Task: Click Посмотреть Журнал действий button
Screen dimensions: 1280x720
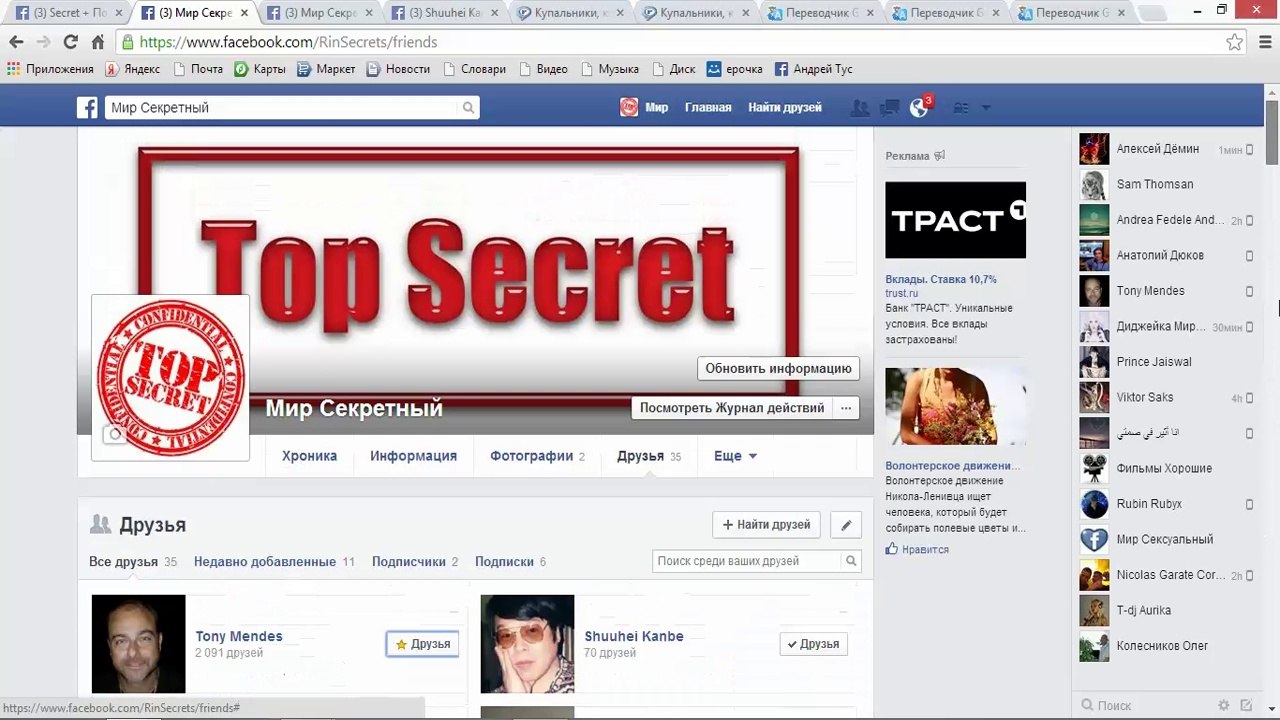Action: tap(732, 408)
